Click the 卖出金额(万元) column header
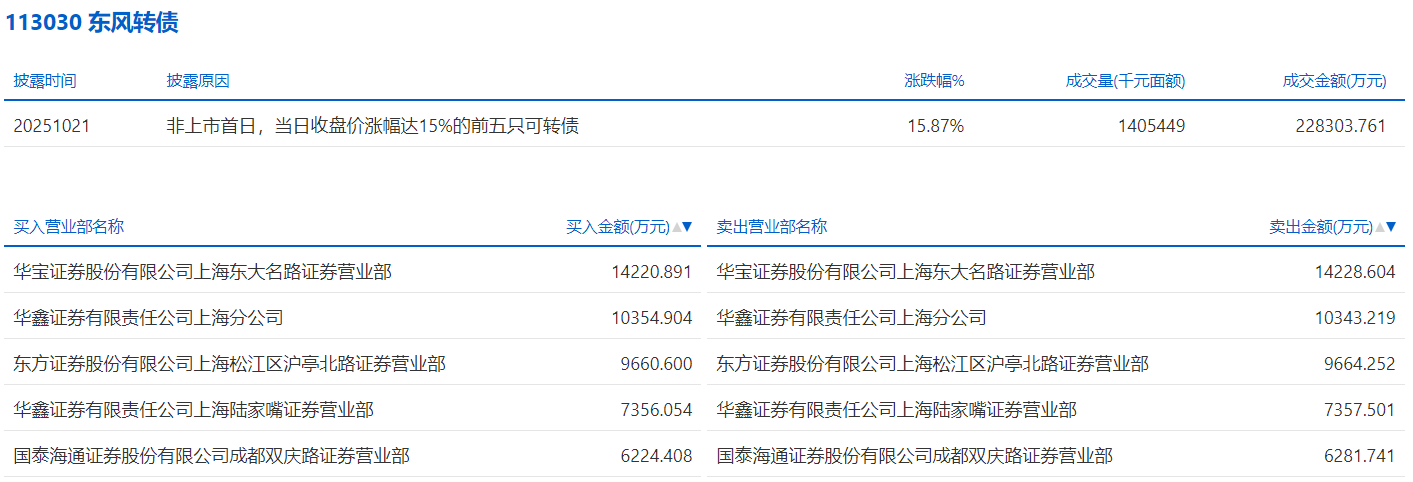Viewport: 1413px width, 482px height. (1321, 227)
